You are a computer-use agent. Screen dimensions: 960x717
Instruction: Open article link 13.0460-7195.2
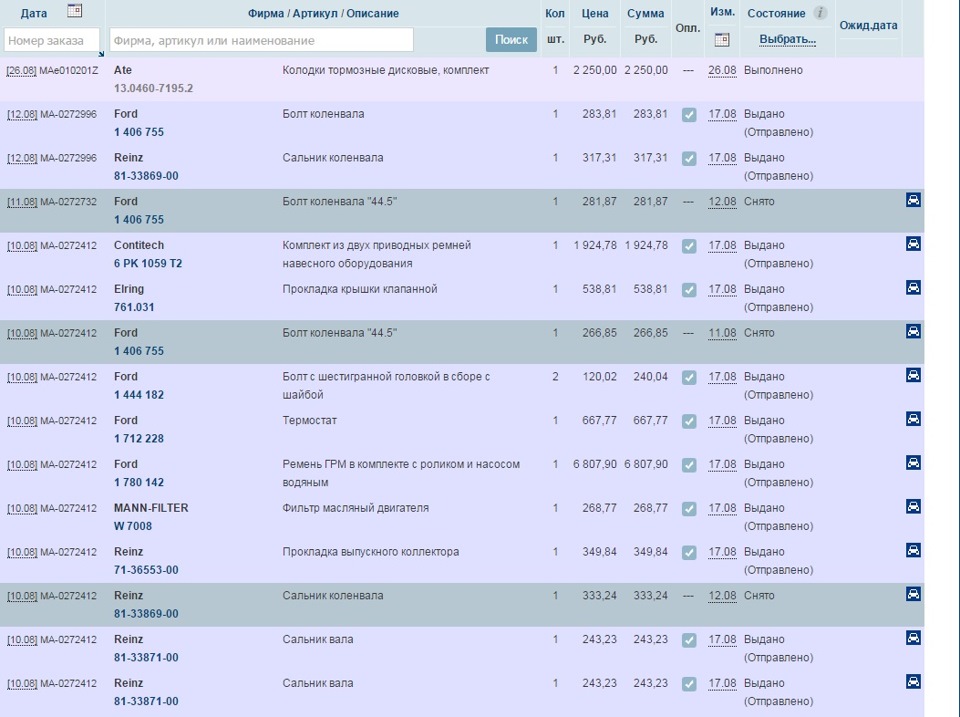coord(153,88)
